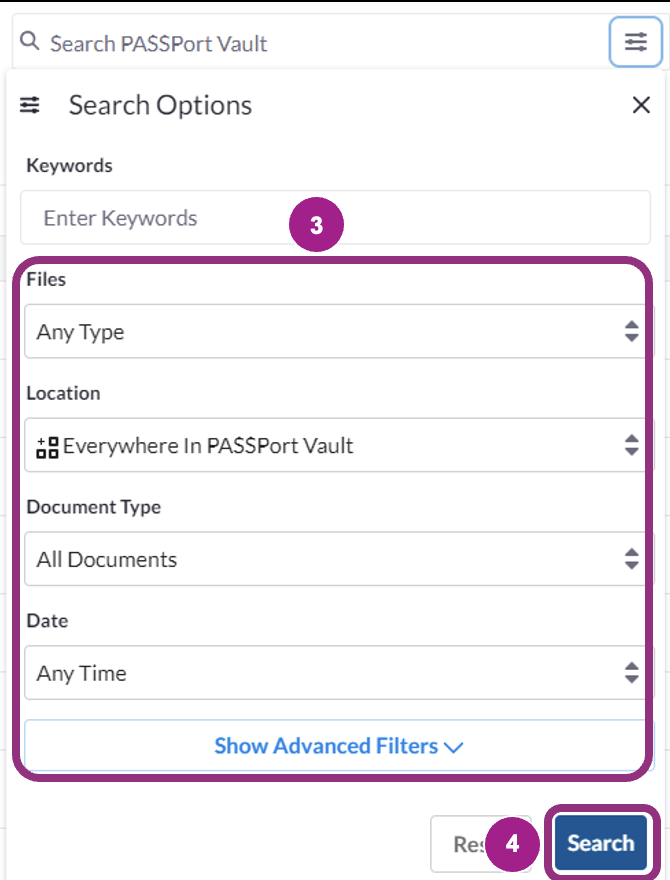Click the magnifying glass search icon
This screenshot has width=670, height=880.
click(x=30, y=41)
